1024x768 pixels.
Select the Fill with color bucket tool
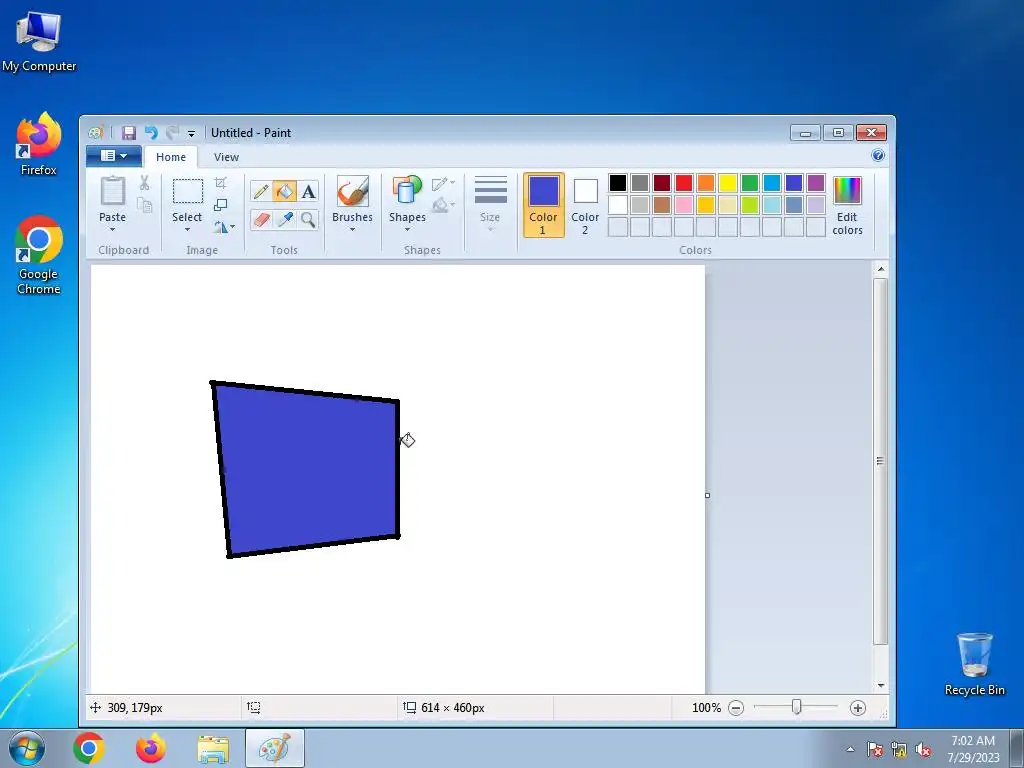pyautogui.click(x=285, y=191)
